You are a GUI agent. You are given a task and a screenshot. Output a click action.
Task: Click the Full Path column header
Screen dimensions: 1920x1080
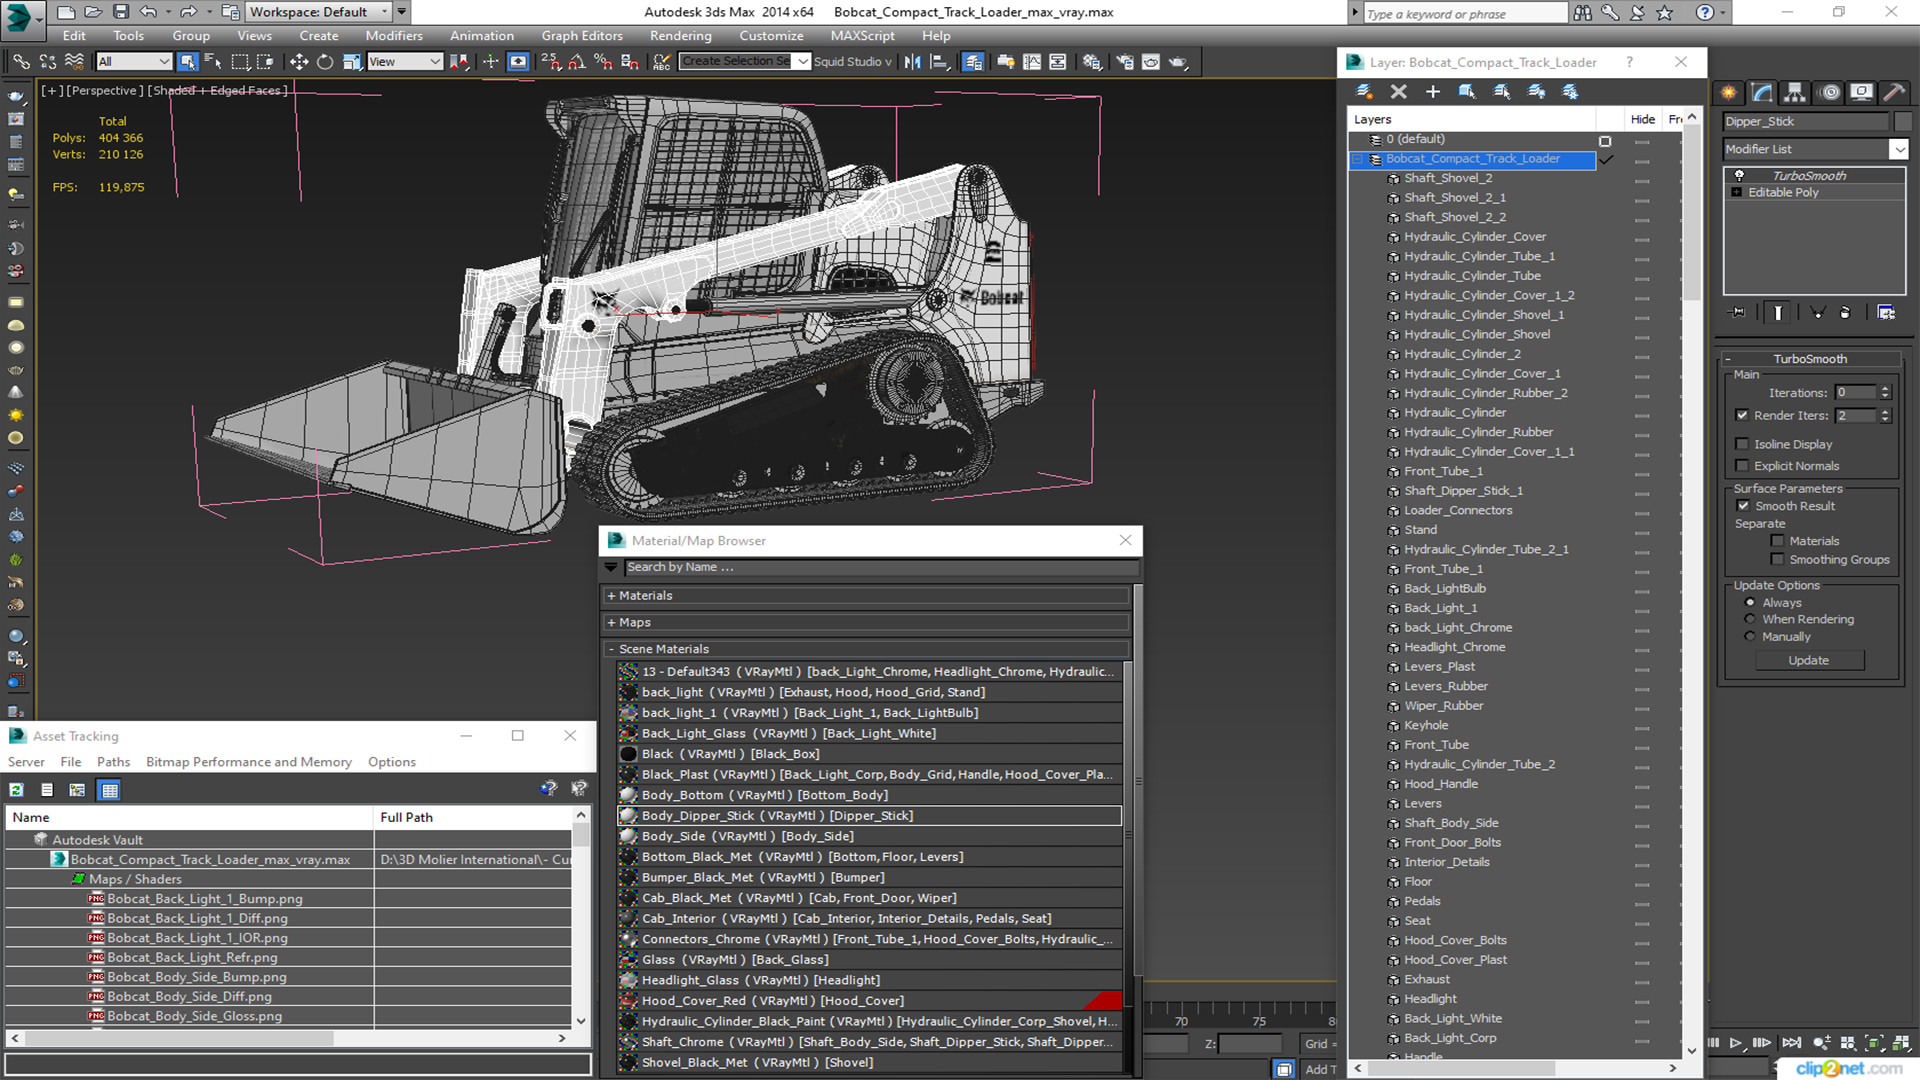472,818
